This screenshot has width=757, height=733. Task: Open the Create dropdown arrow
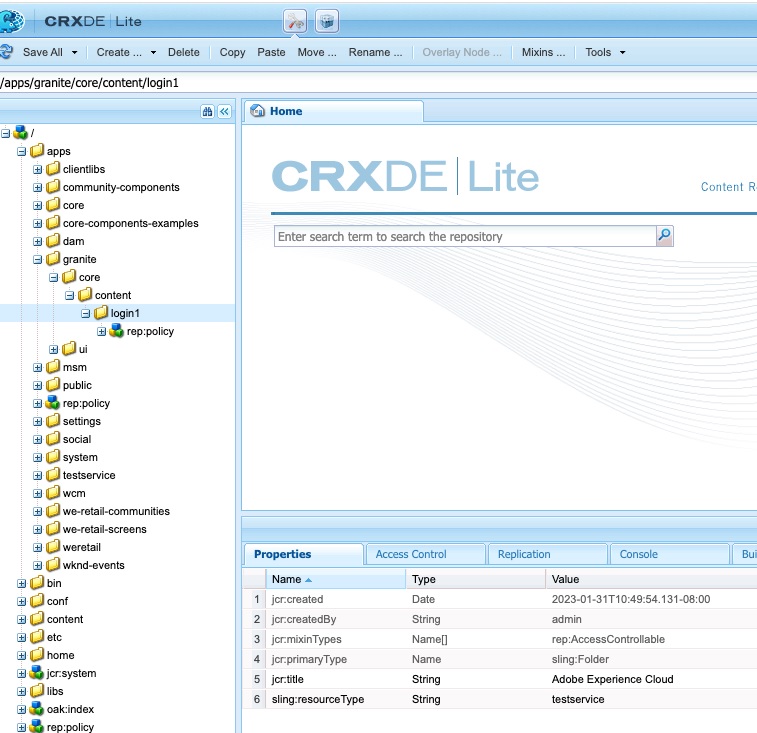[x=153, y=52]
